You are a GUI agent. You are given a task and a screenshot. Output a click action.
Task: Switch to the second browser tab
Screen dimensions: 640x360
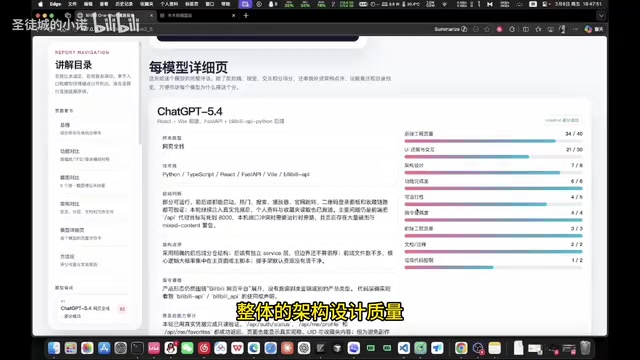pos(198,16)
